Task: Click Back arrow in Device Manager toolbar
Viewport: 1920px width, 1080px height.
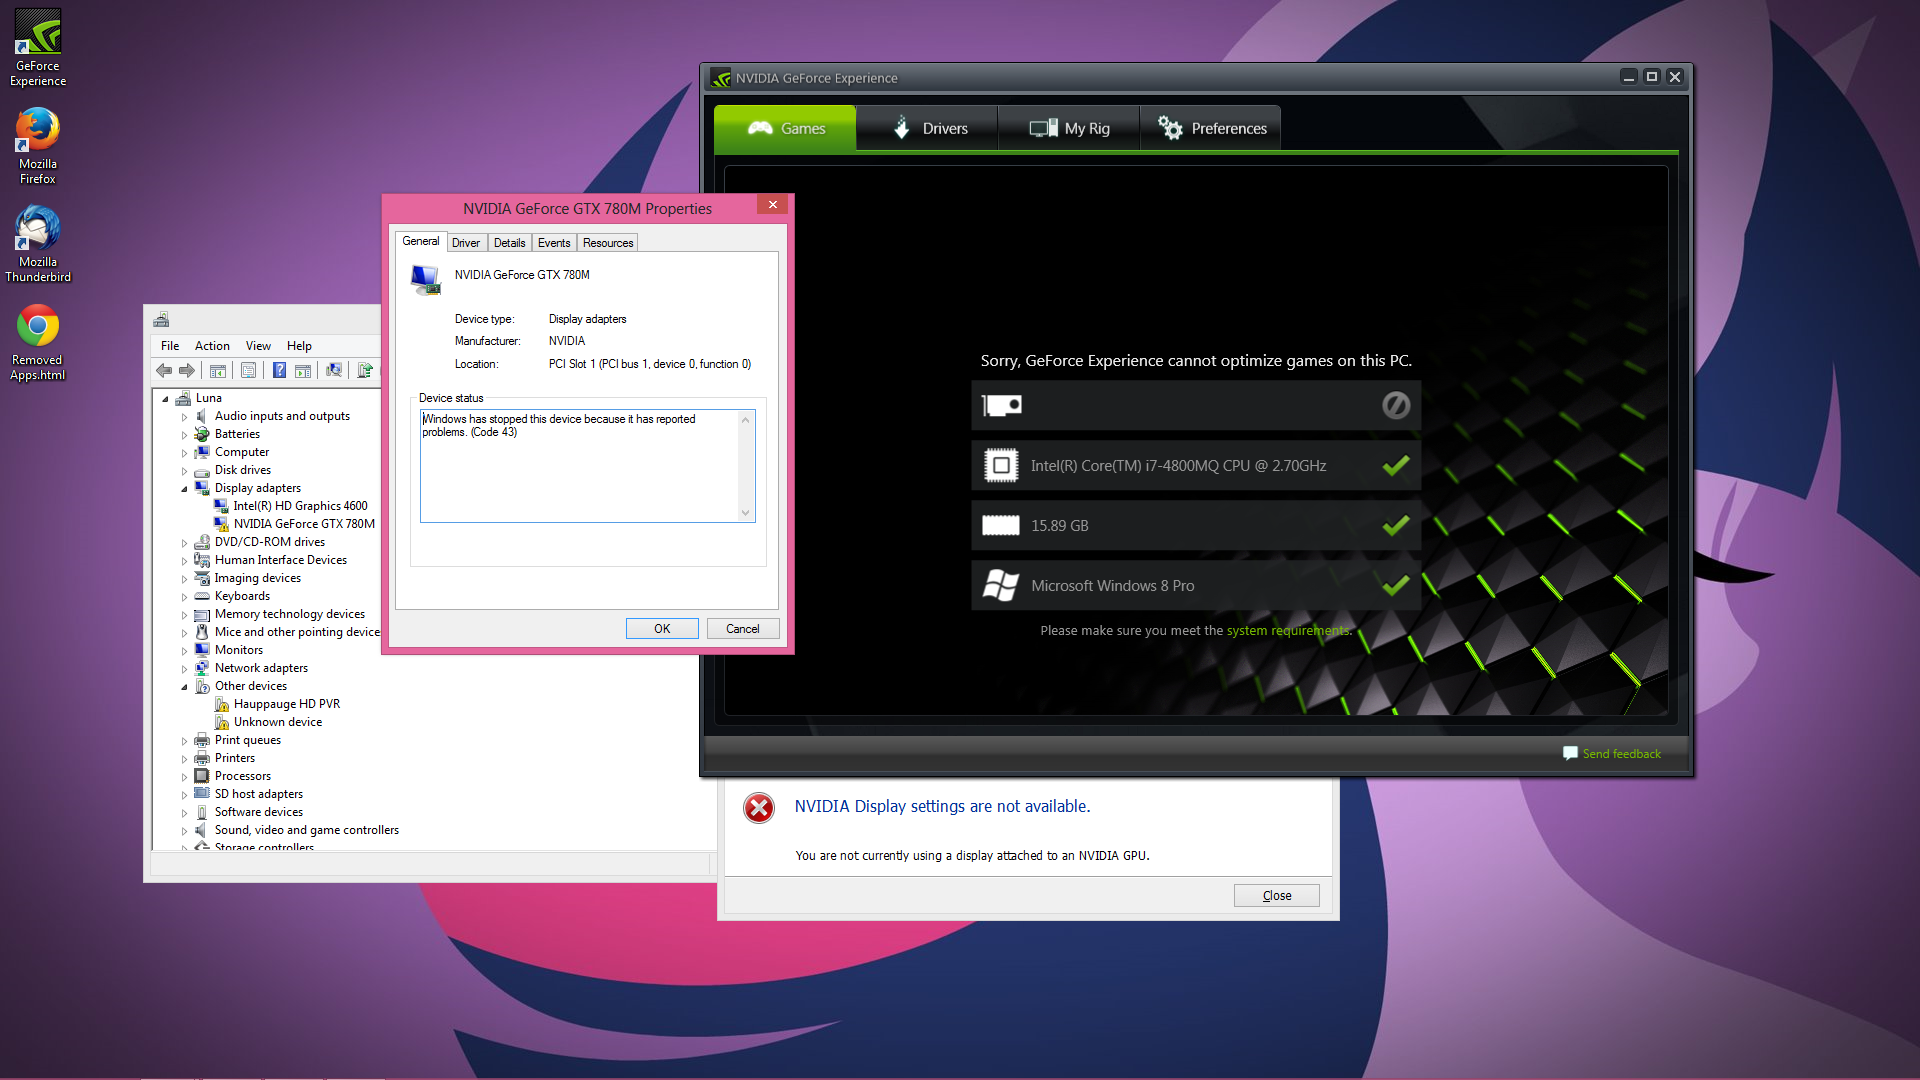Action: point(164,371)
